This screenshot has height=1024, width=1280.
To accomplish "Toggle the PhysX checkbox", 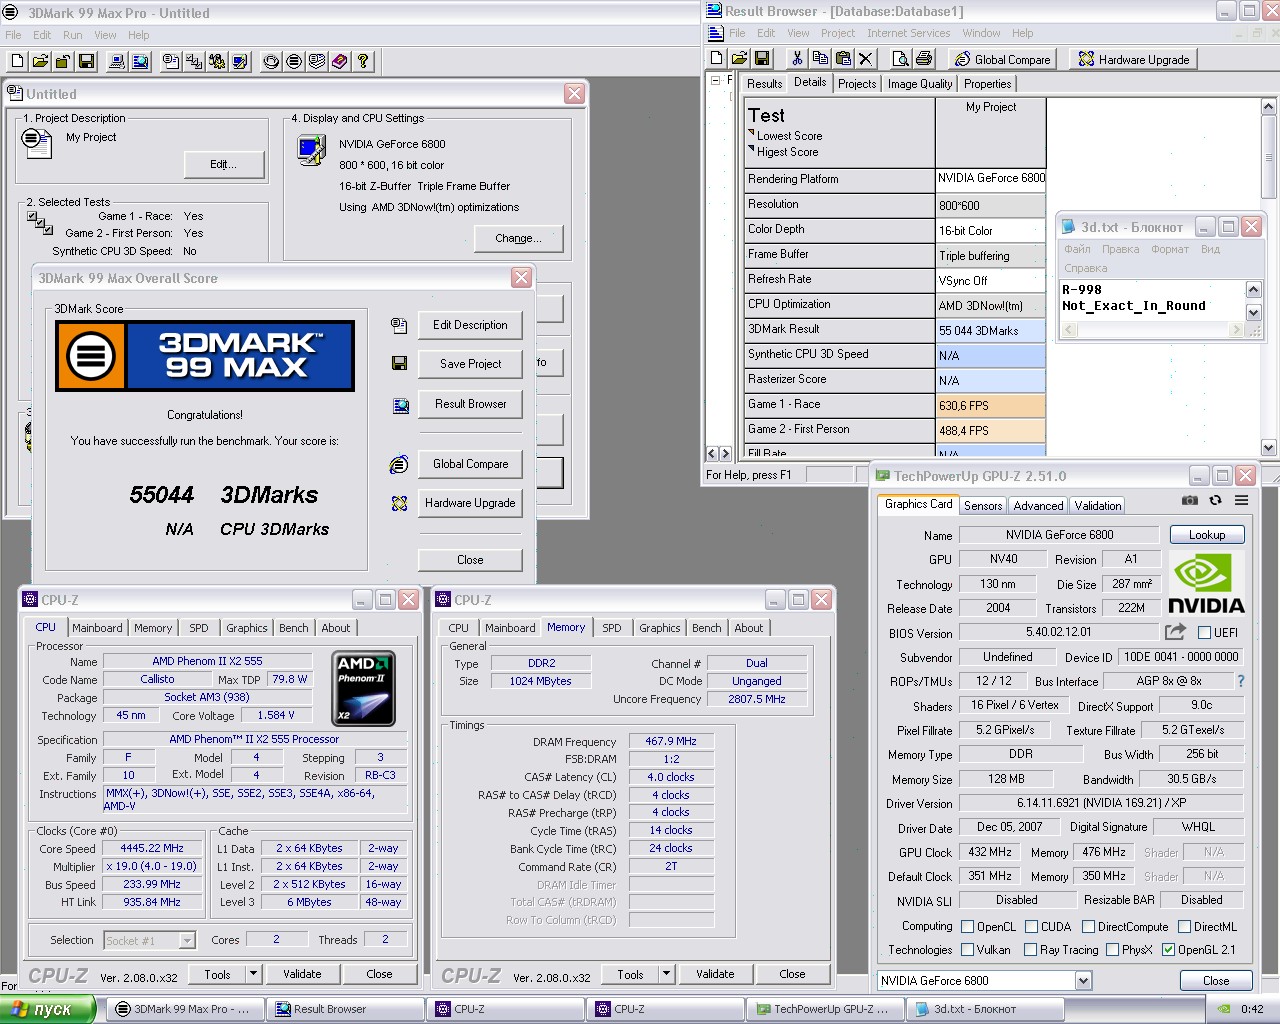I will point(1112,950).
